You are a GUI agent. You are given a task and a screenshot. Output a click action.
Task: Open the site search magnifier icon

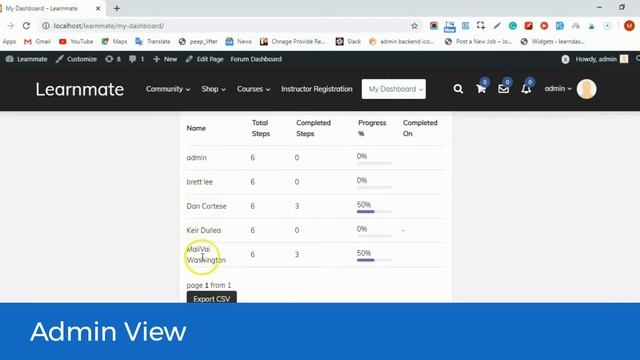point(458,89)
